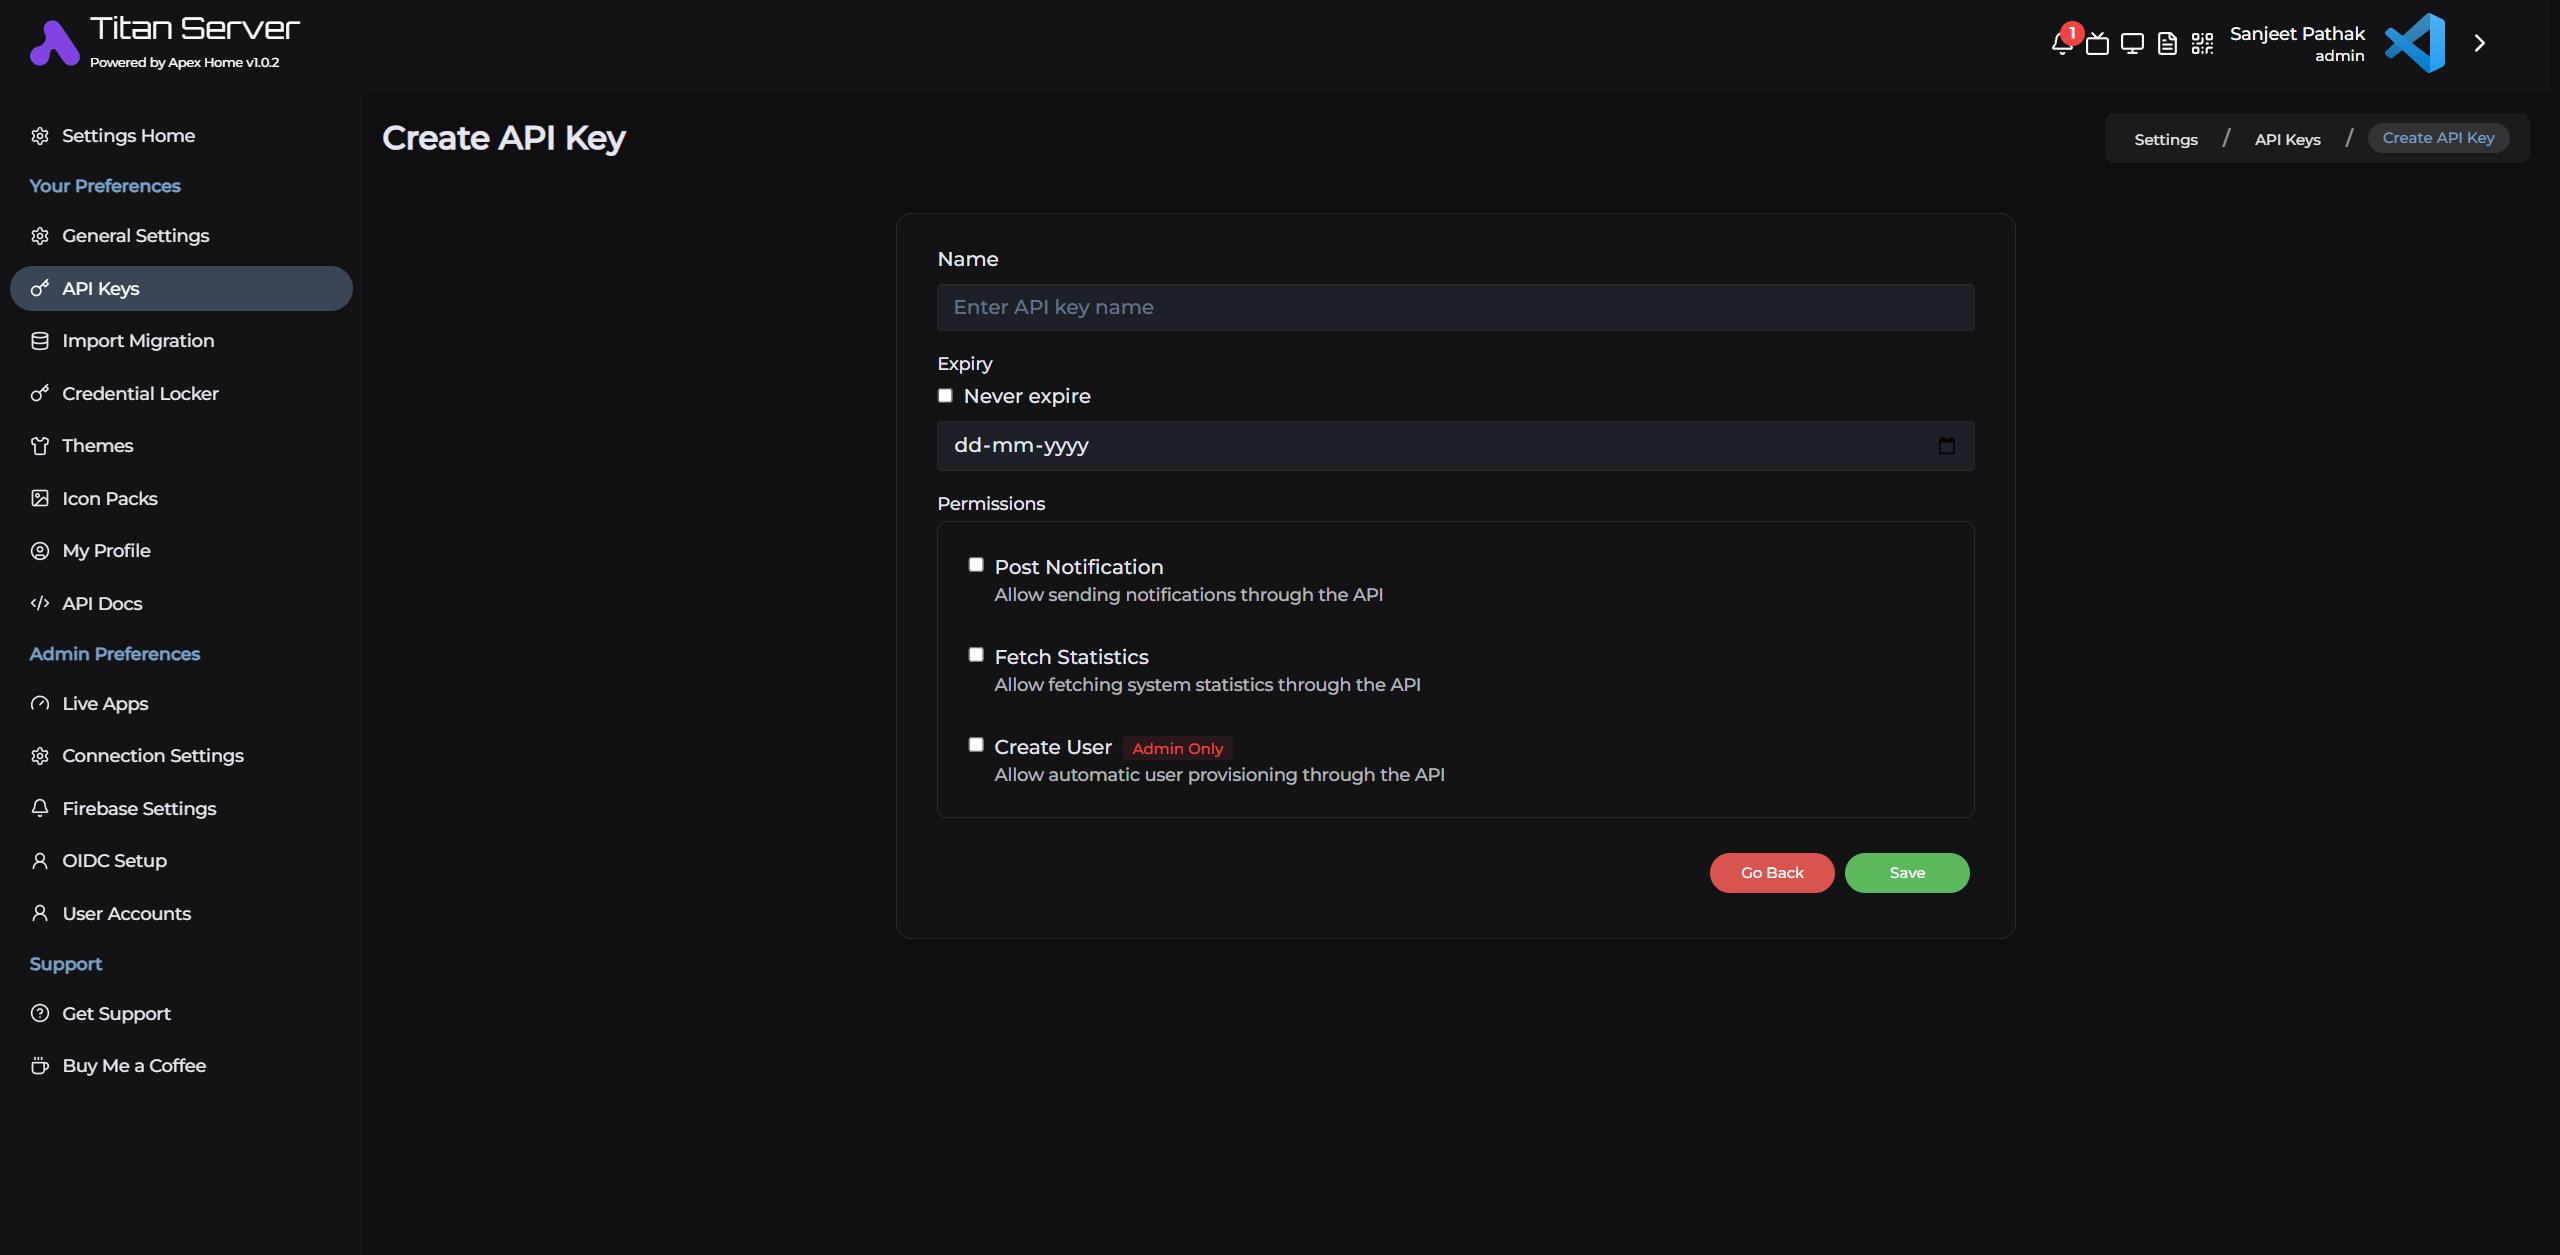Check the Post Notification permission
The height and width of the screenshot is (1255, 2560).
click(x=976, y=564)
